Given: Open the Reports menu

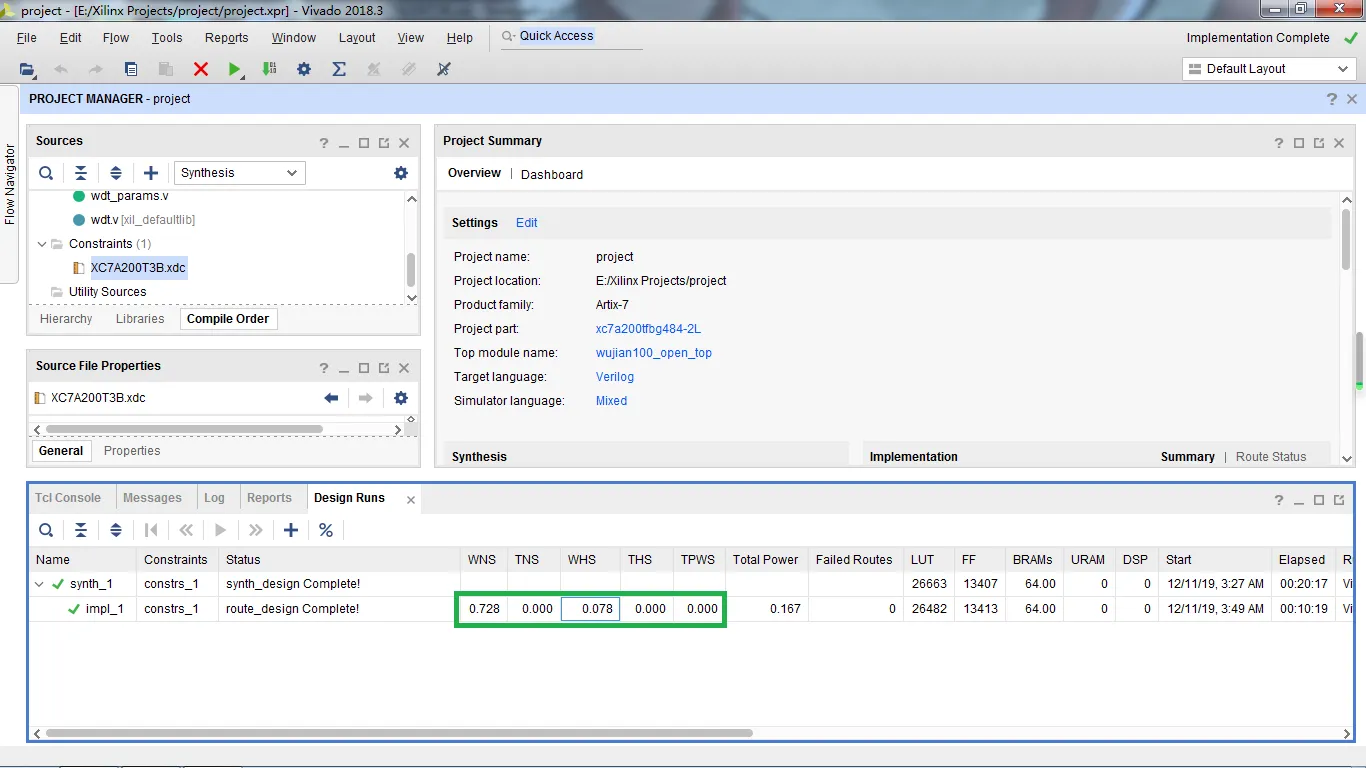Looking at the screenshot, I should pos(227,38).
